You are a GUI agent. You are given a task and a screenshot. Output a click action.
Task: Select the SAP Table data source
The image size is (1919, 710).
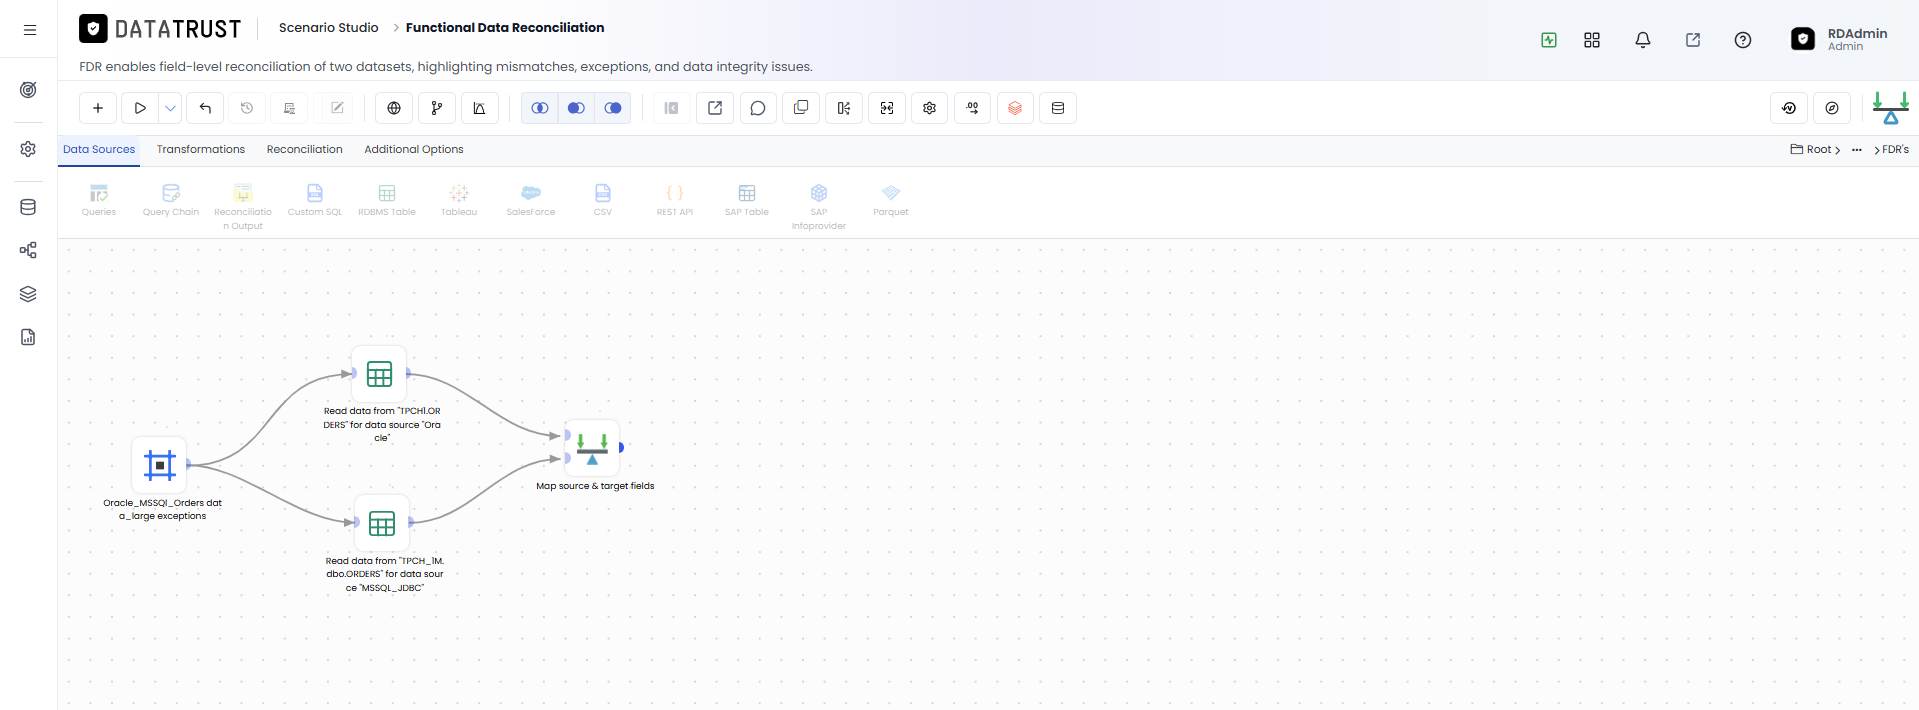coord(747,200)
